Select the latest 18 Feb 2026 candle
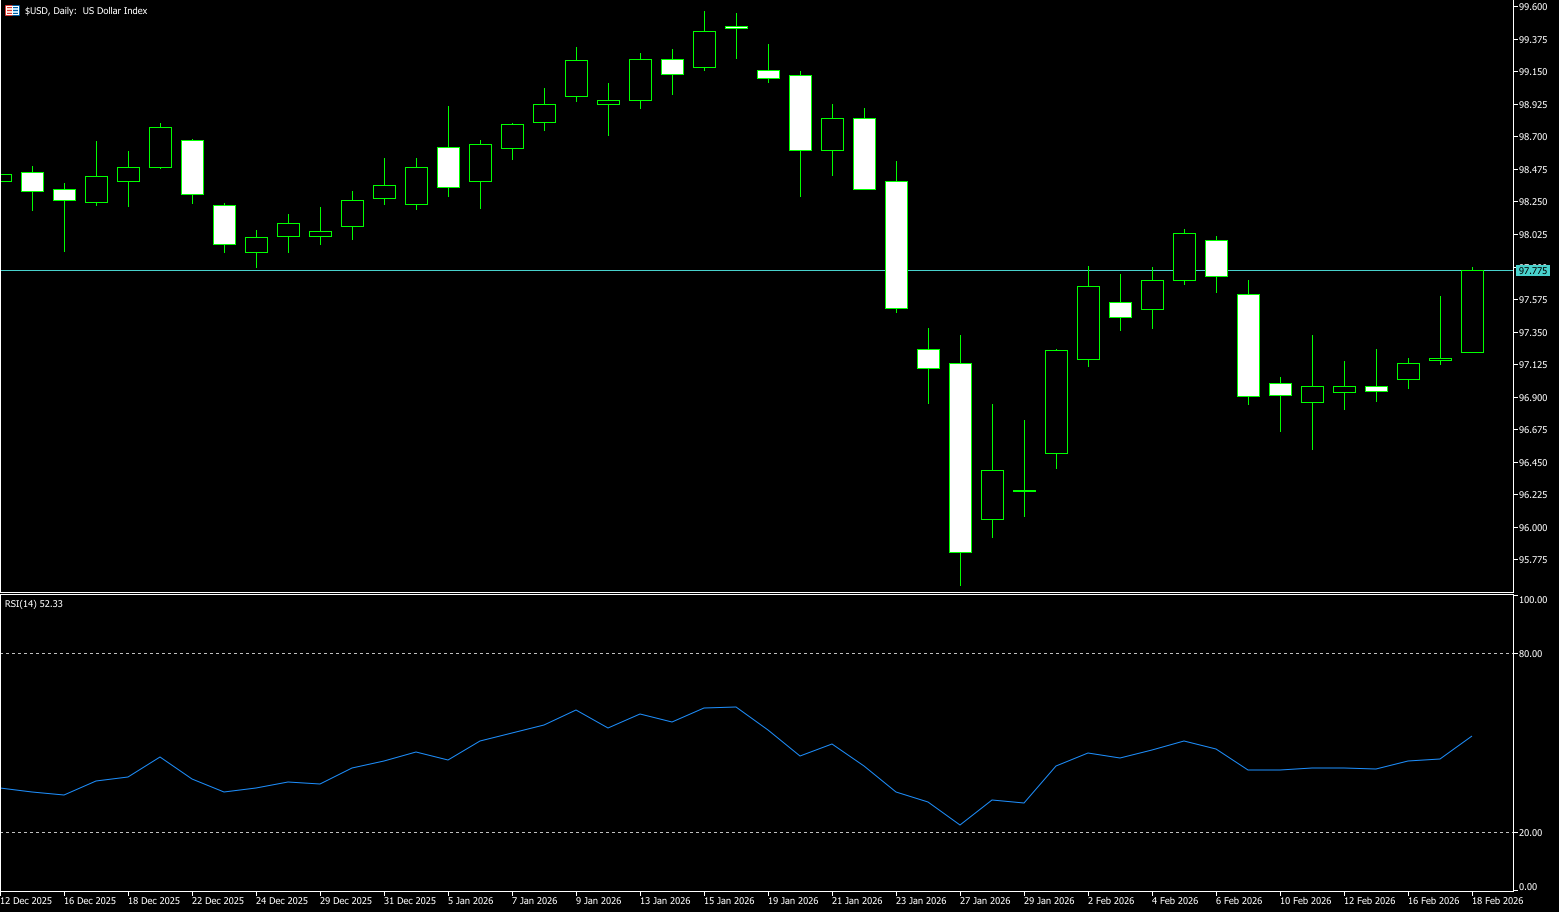1559x912 pixels. [1472, 311]
